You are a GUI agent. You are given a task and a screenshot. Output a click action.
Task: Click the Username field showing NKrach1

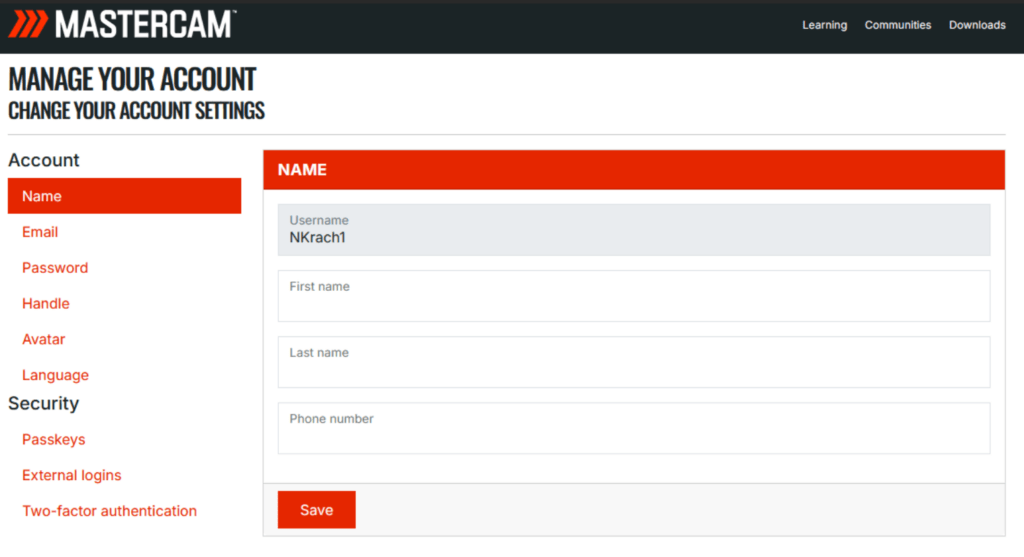633,230
